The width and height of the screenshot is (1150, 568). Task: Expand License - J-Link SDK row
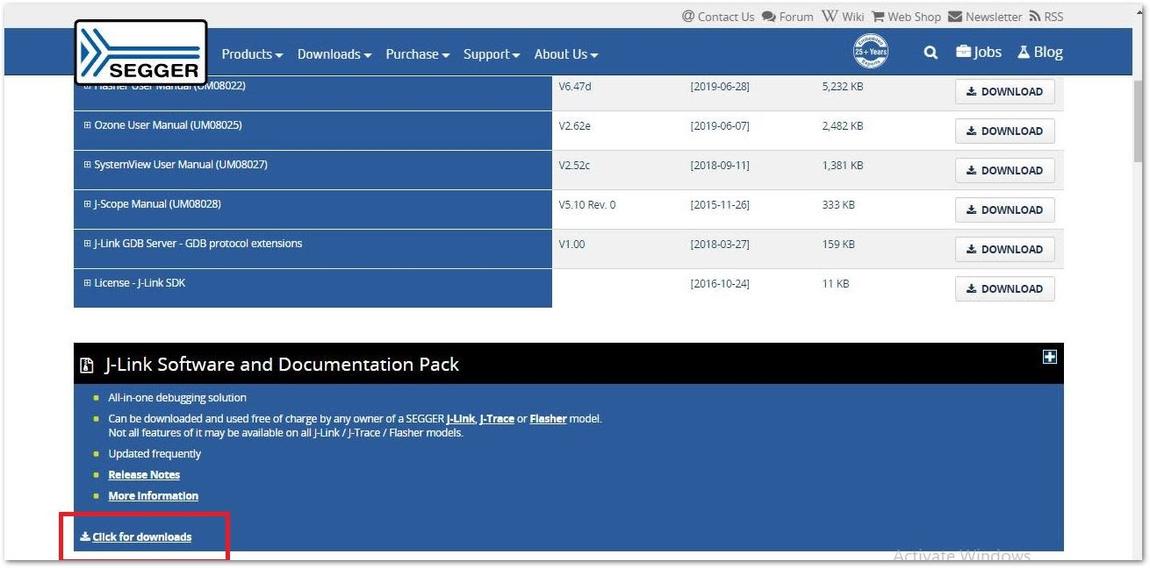pyautogui.click(x=87, y=283)
